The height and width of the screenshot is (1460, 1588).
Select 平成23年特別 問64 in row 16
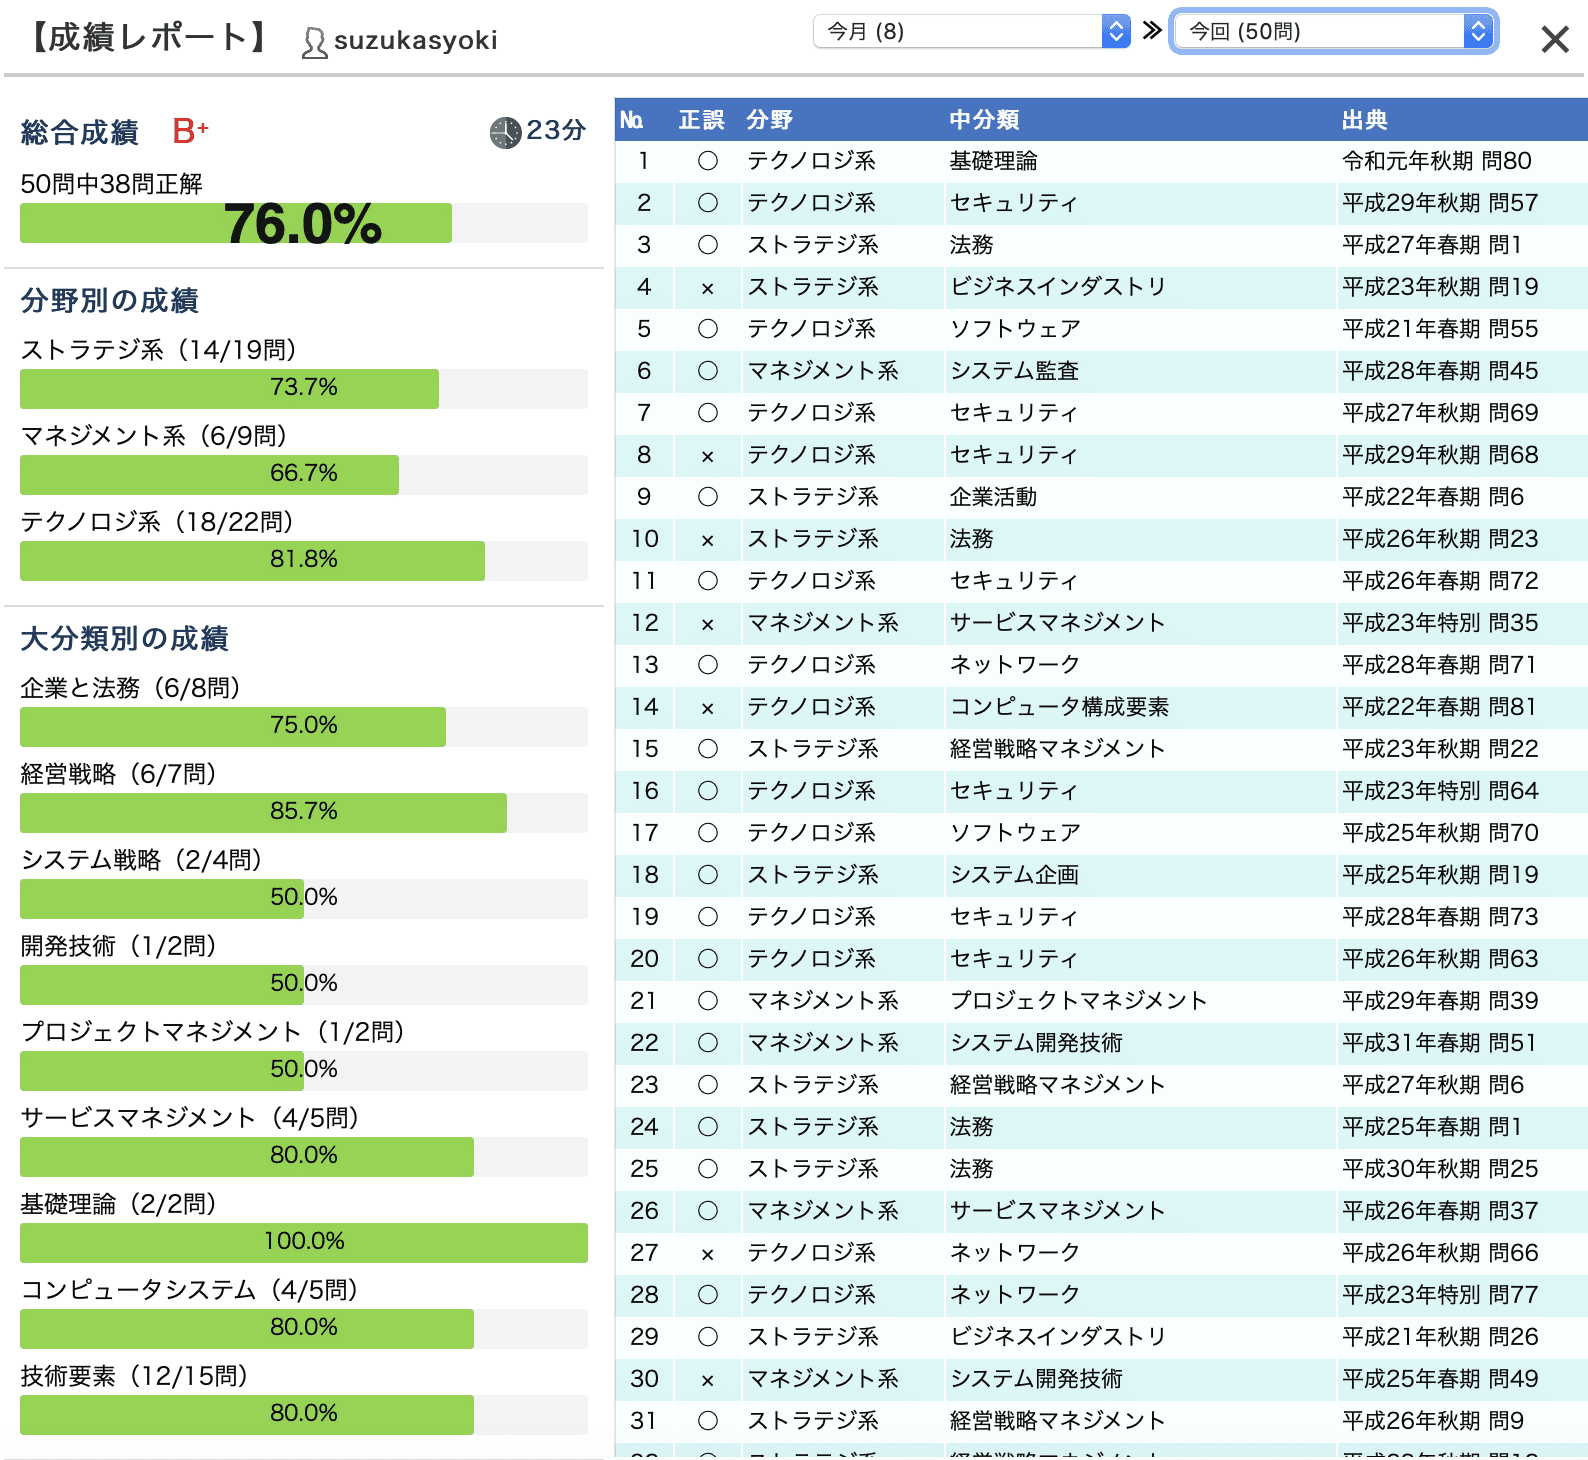pyautogui.click(x=1440, y=791)
